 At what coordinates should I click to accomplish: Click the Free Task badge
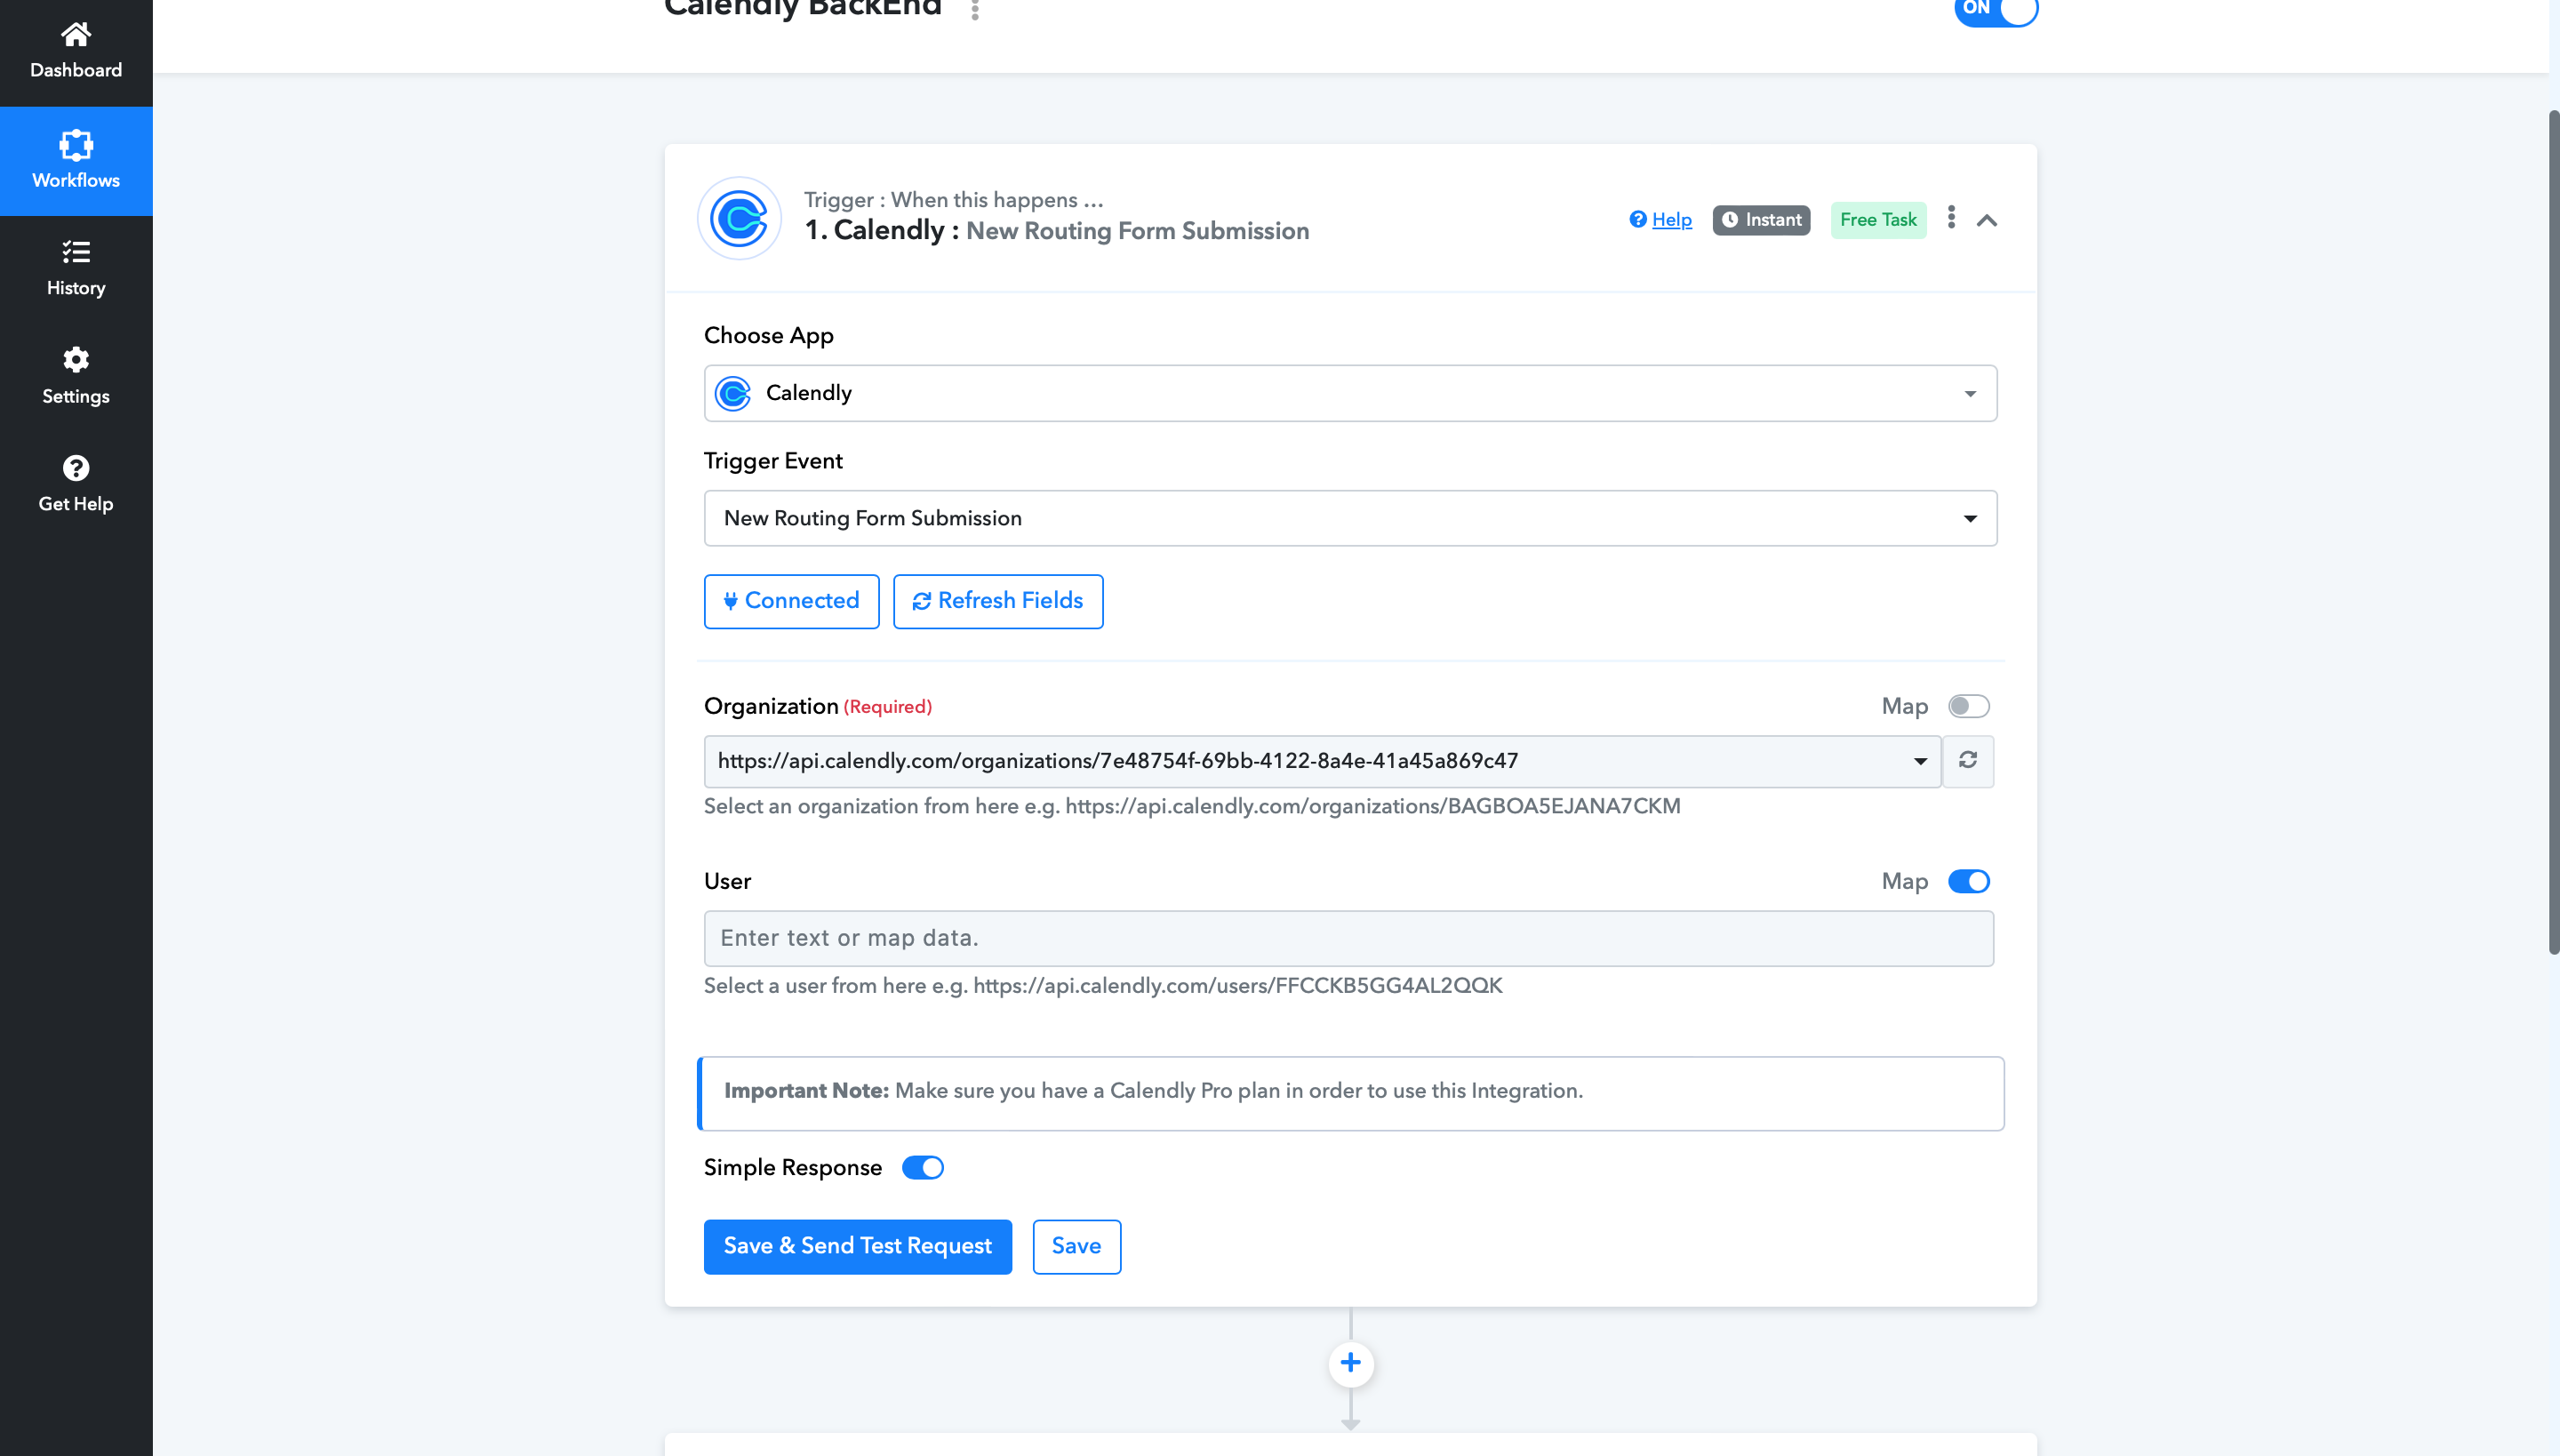1878,220
